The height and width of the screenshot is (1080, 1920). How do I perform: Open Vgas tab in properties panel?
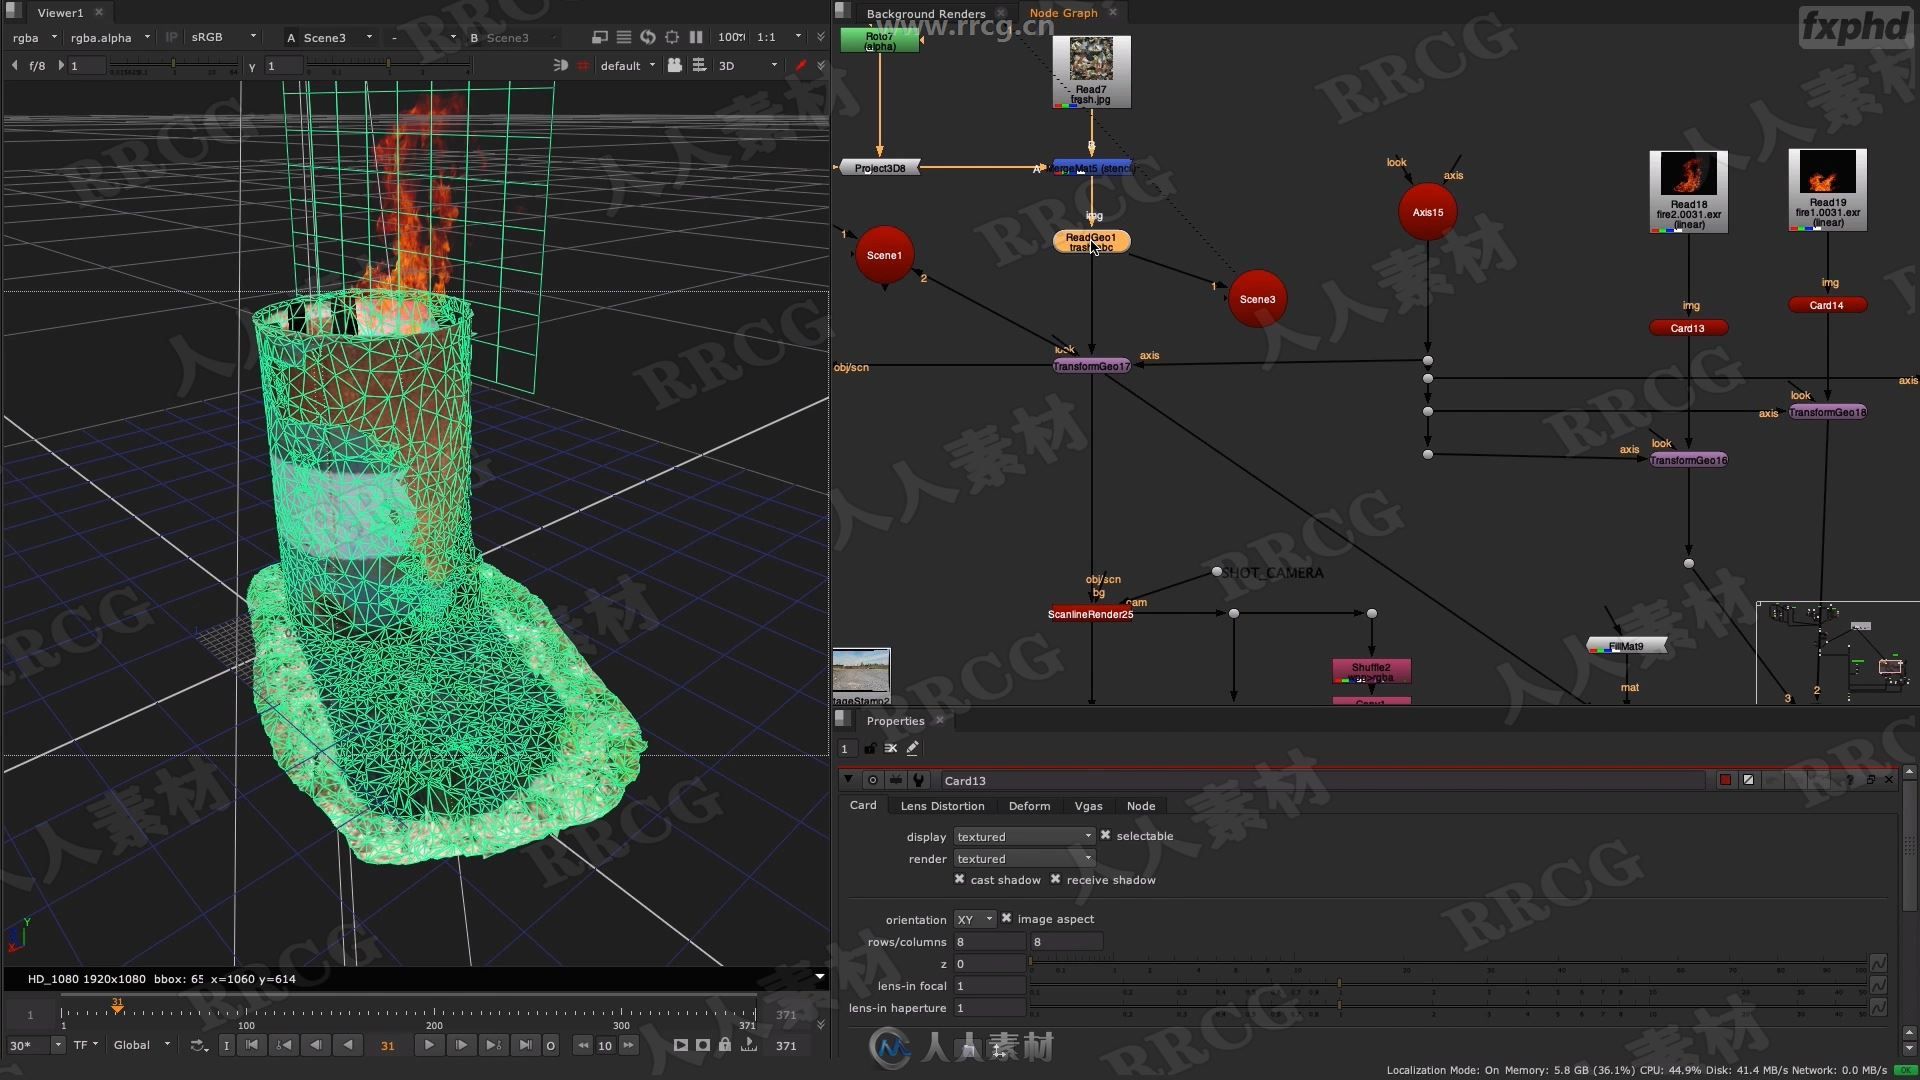1088,804
